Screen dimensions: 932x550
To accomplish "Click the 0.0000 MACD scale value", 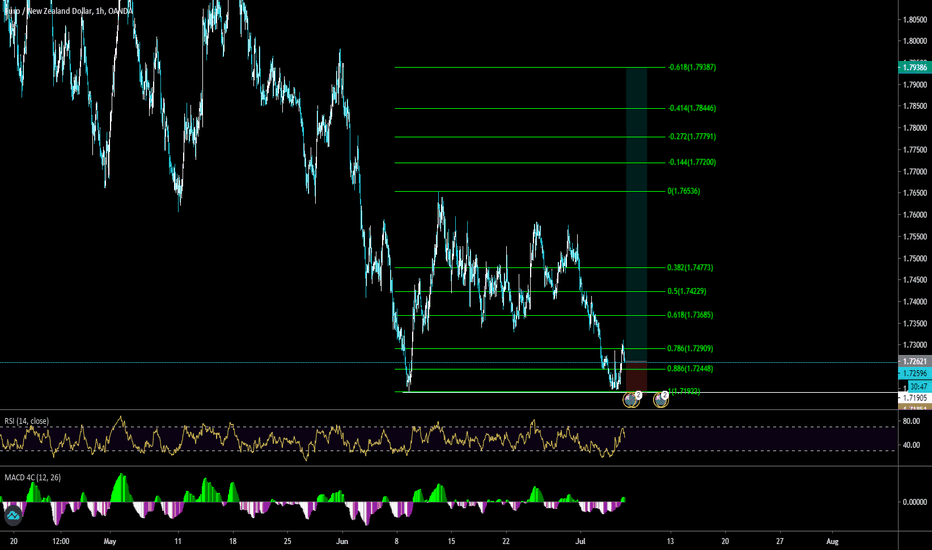I will click(914, 502).
